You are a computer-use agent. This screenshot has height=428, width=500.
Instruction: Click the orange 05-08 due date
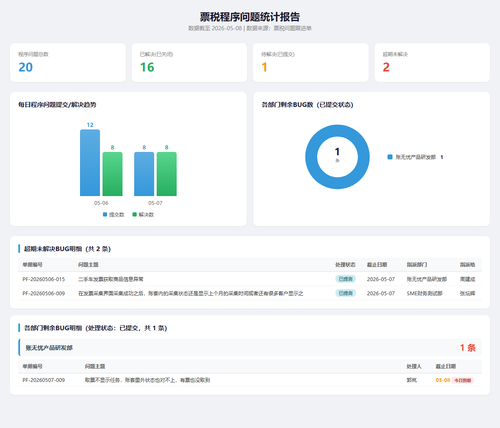coord(443,380)
